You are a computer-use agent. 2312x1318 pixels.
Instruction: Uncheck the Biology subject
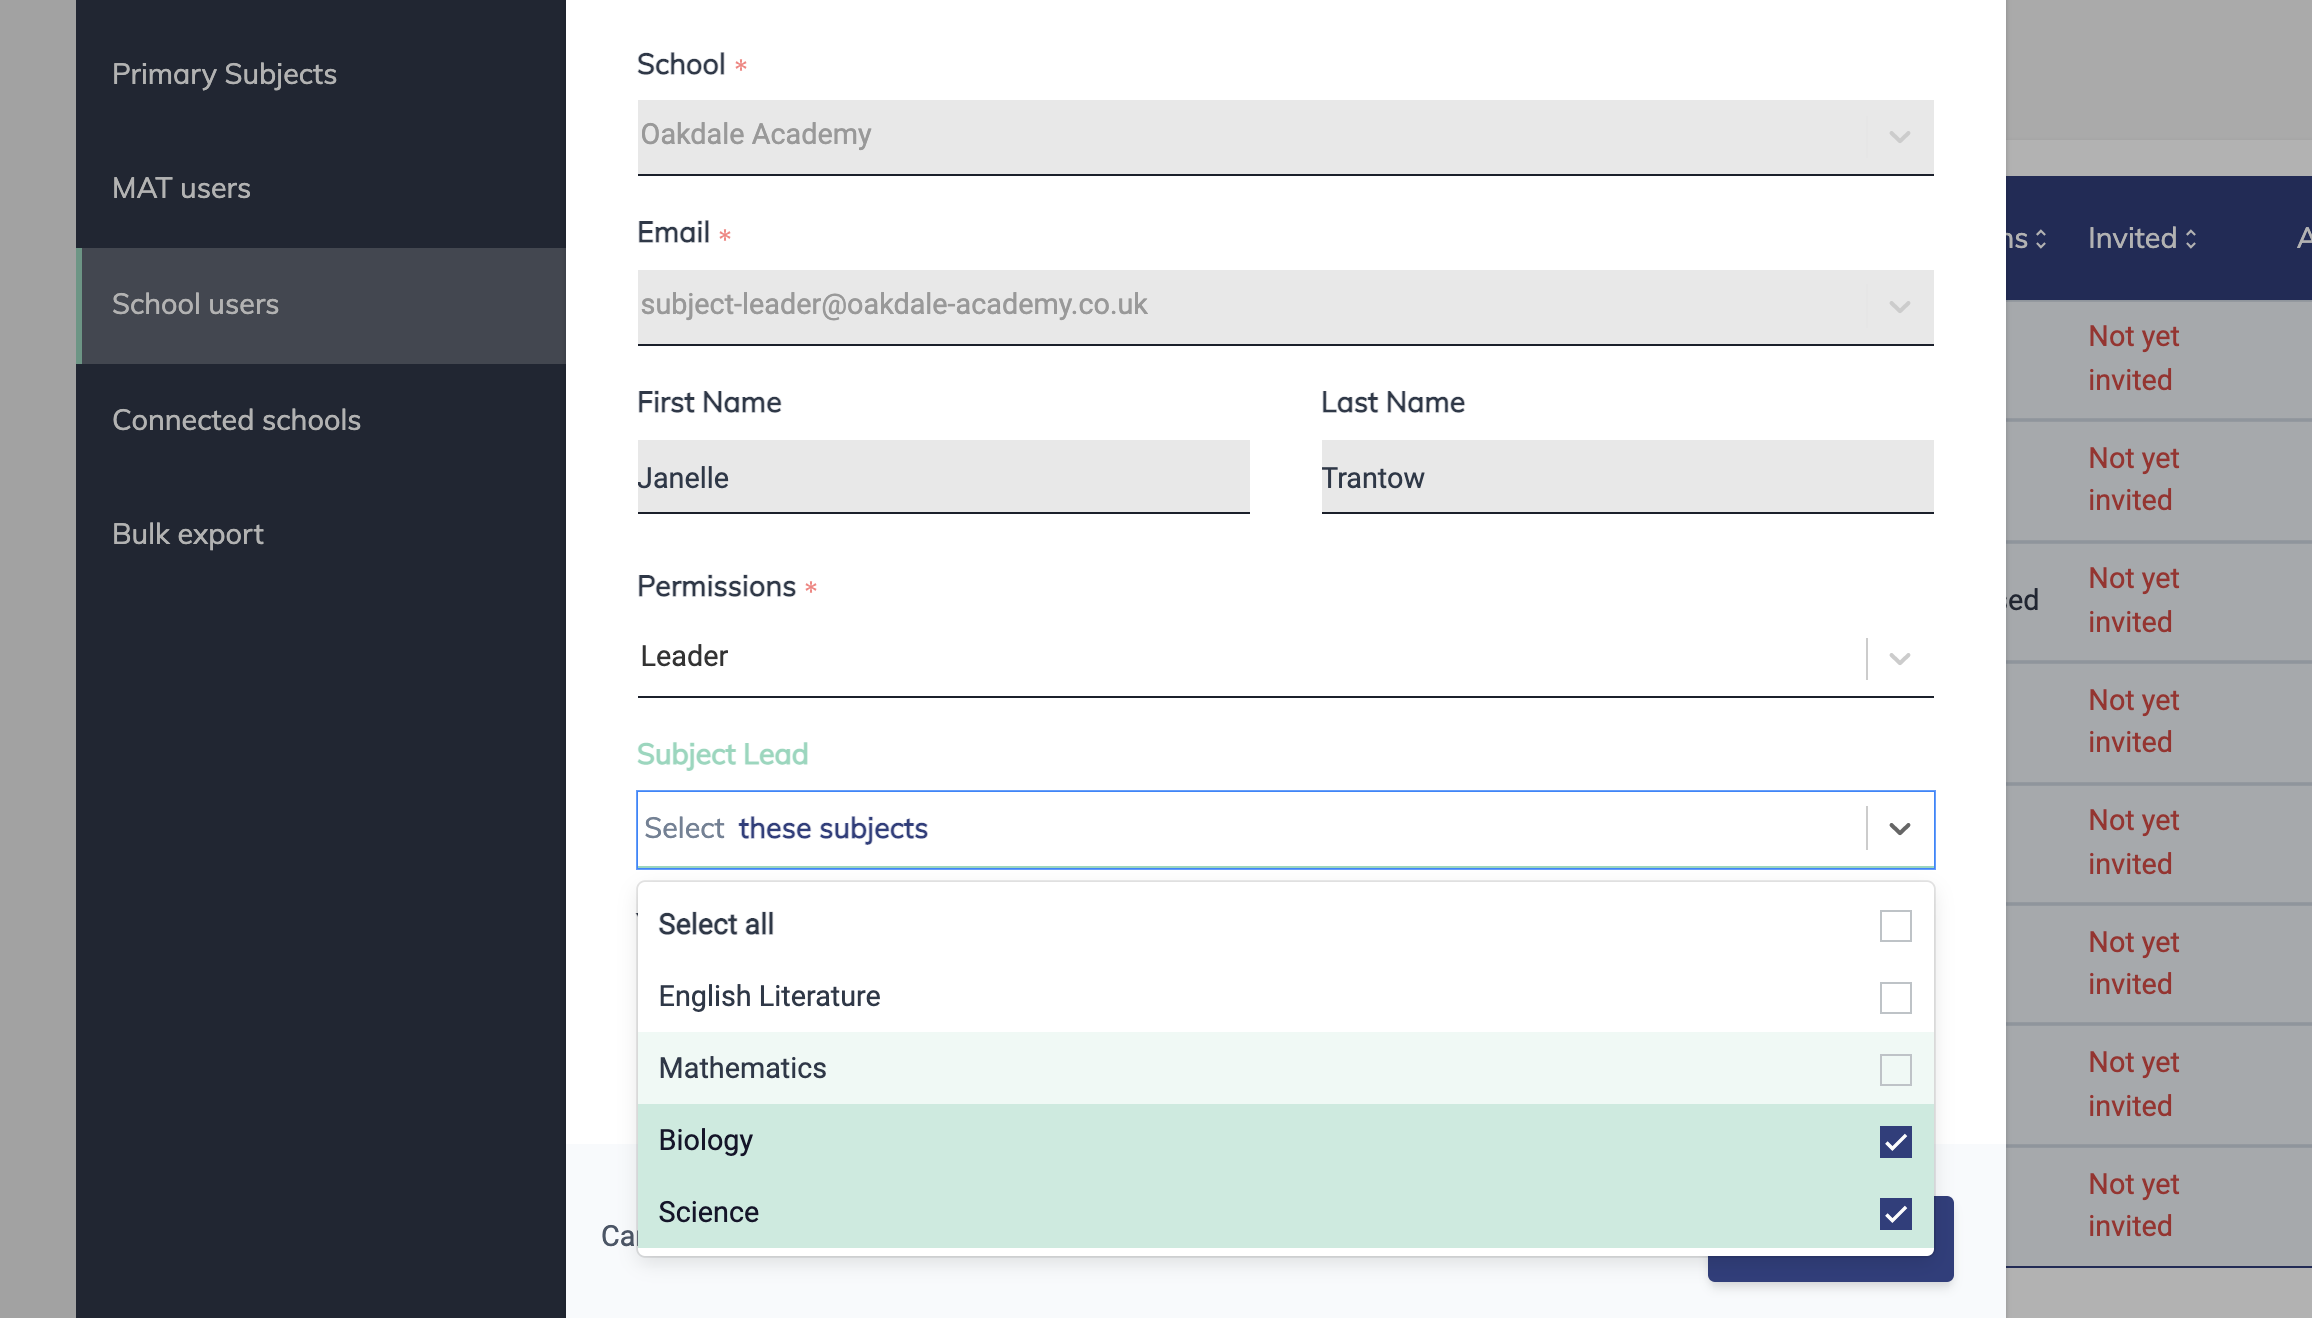click(x=1895, y=1141)
